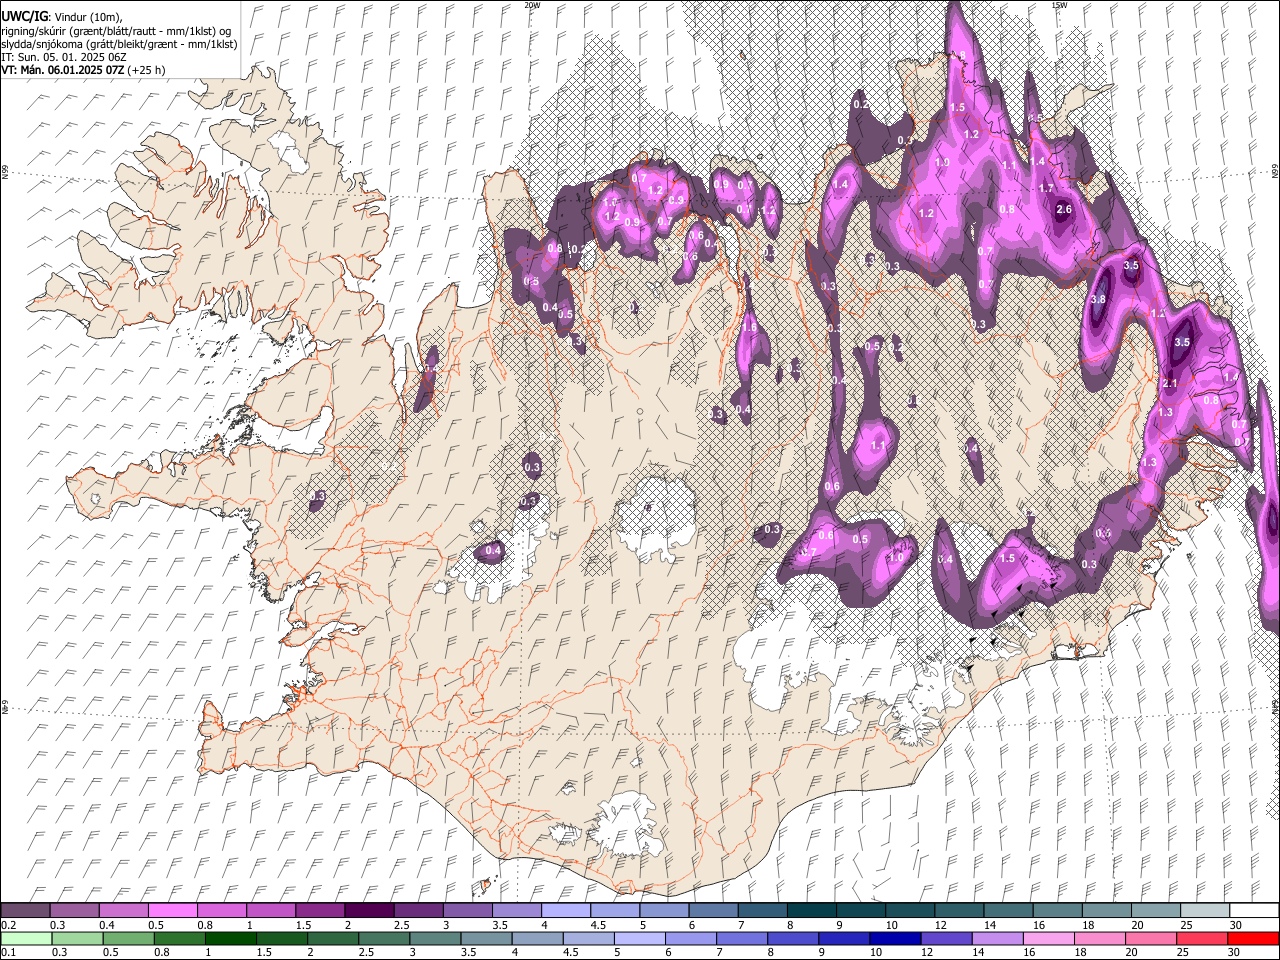The image size is (1280, 960).
Task: Click the '2.1' precipitation value on the map
Action: (1170, 384)
